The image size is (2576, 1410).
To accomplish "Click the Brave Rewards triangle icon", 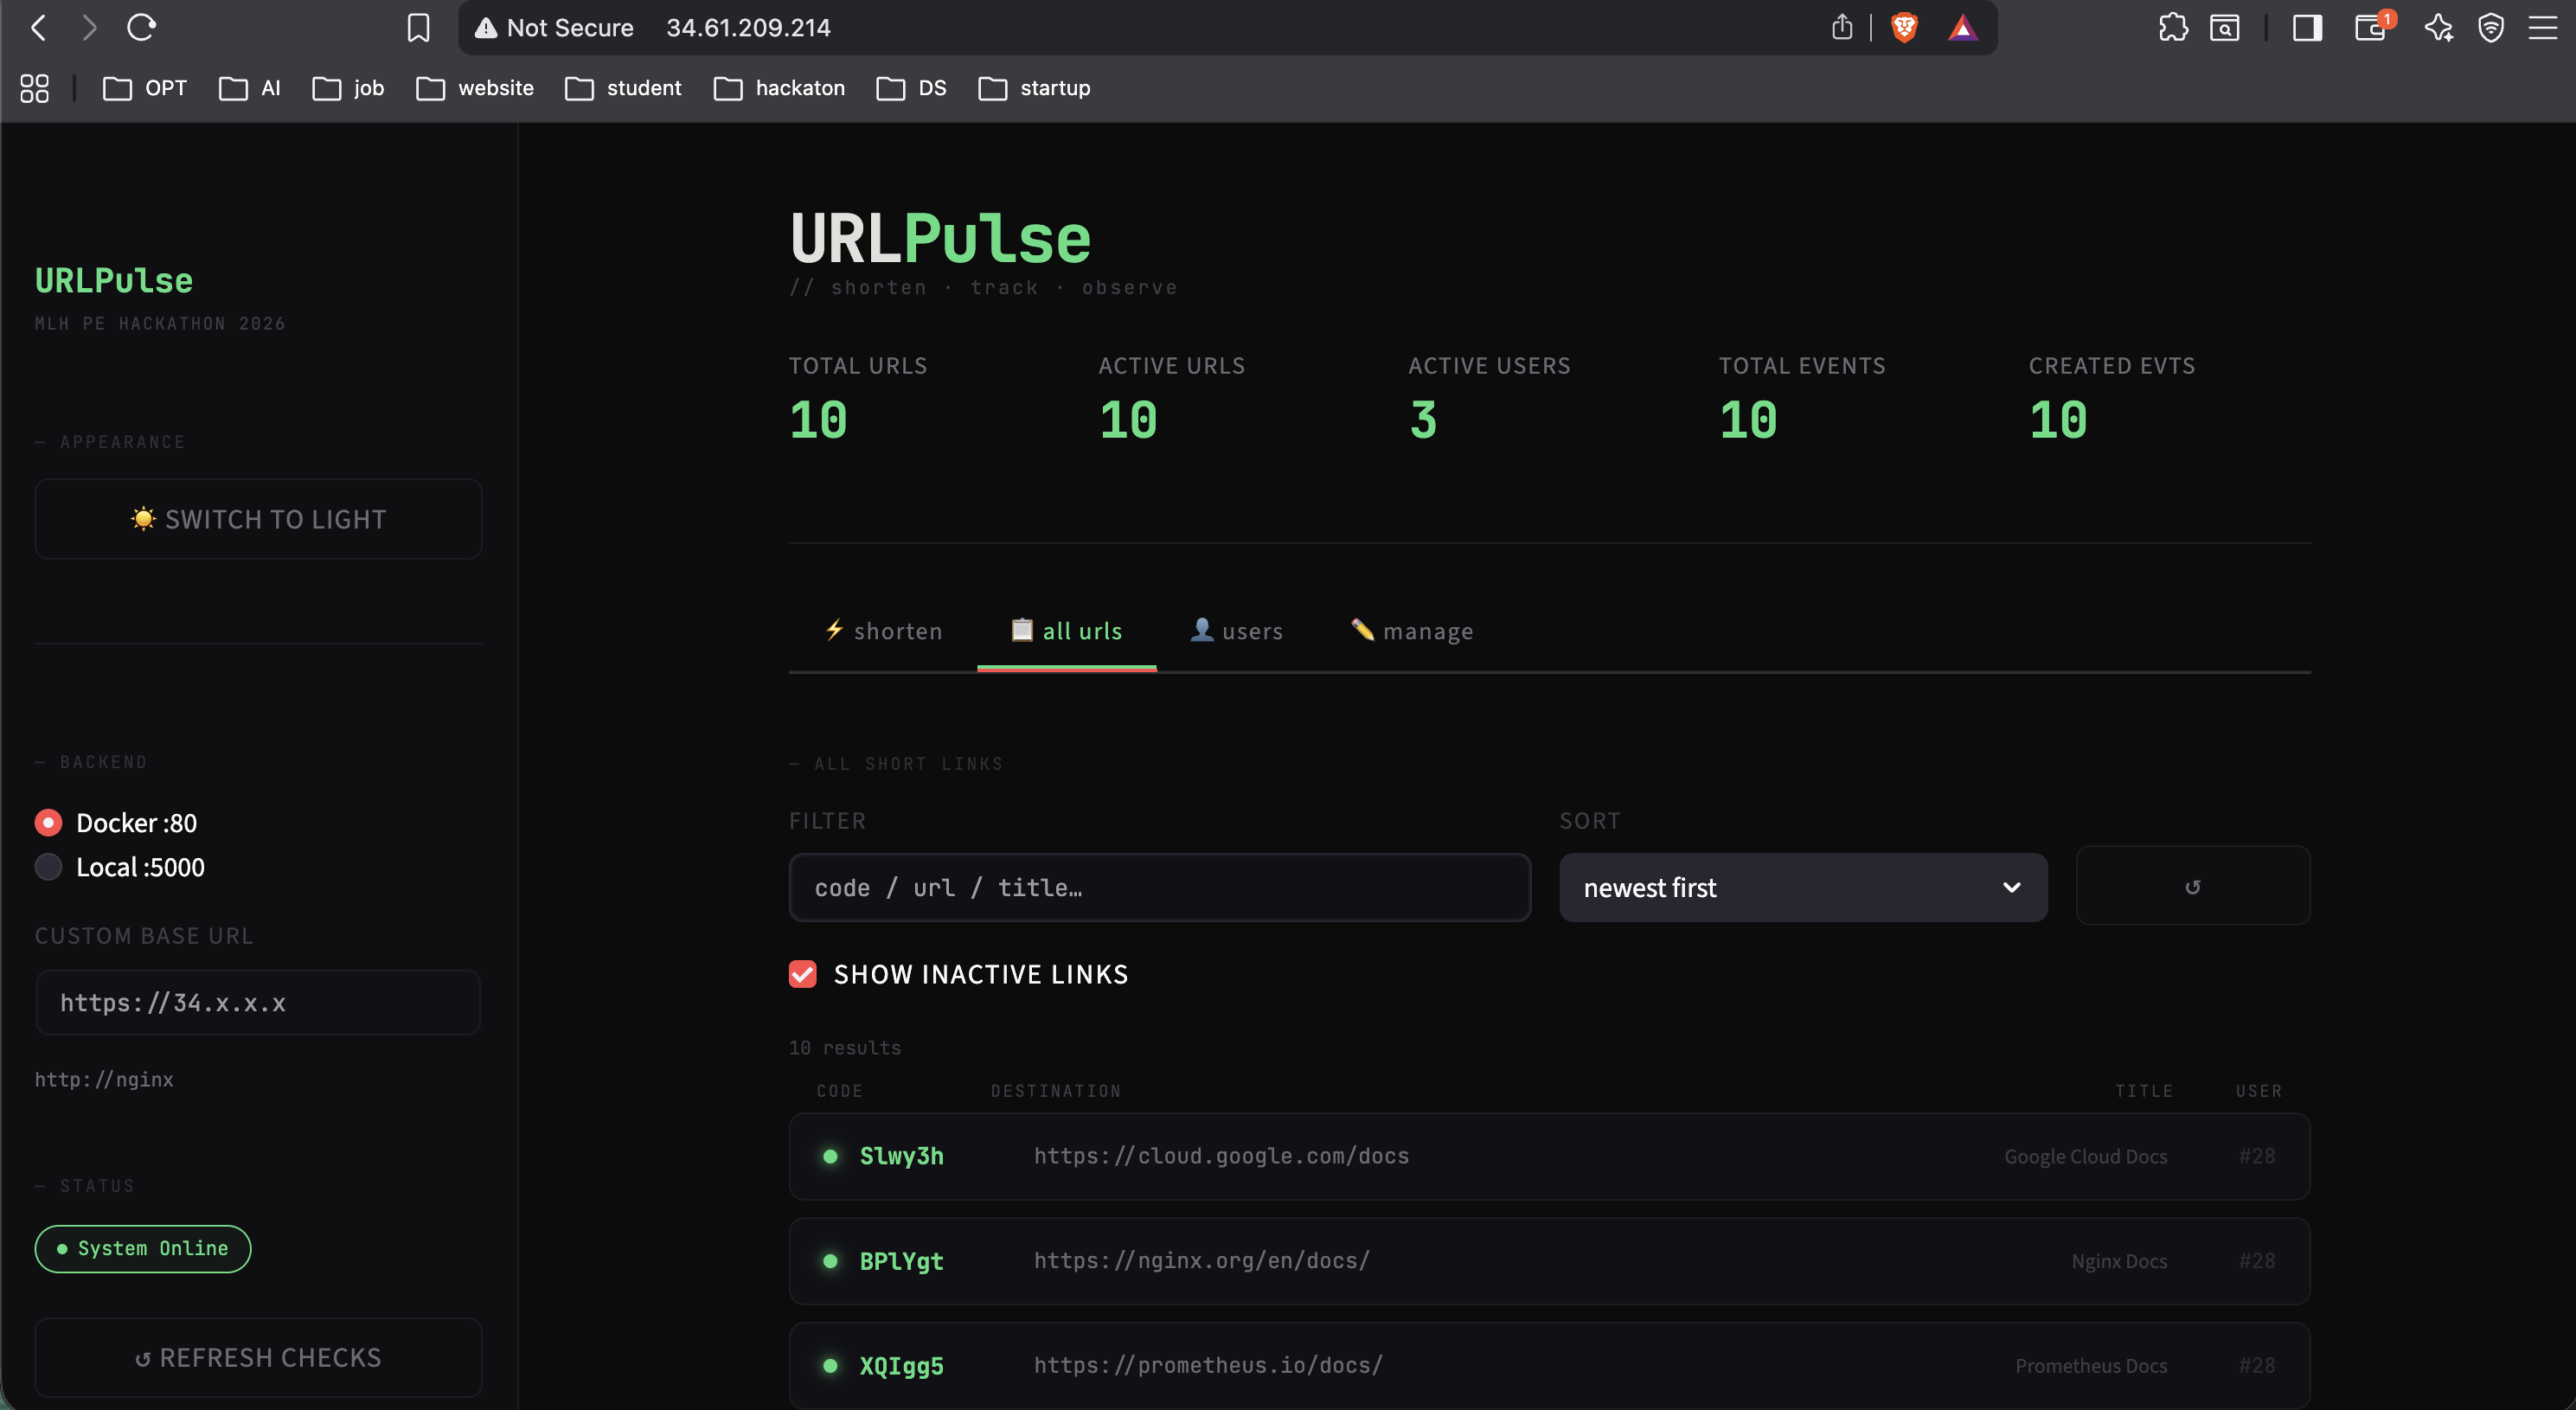I will coord(1963,27).
